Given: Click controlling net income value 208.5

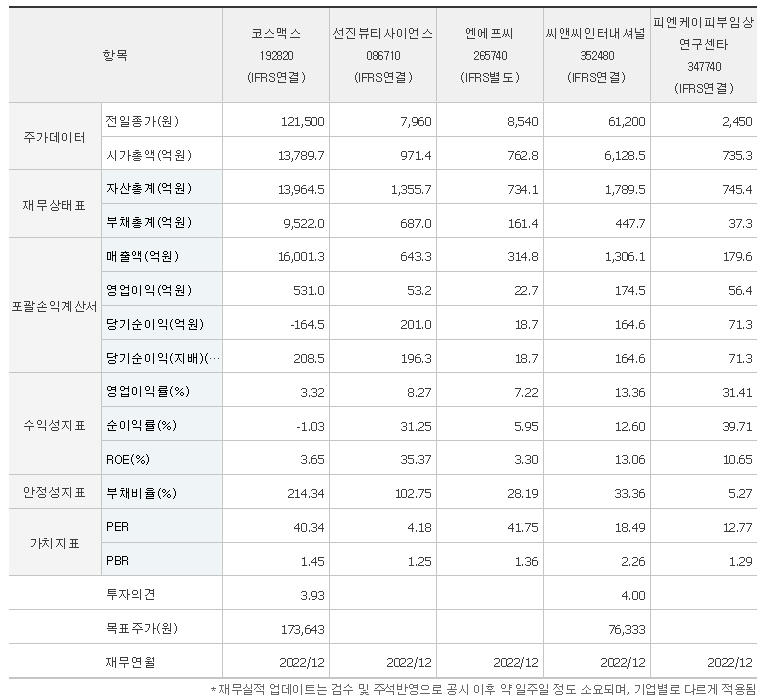Looking at the screenshot, I should pyautogui.click(x=308, y=359).
